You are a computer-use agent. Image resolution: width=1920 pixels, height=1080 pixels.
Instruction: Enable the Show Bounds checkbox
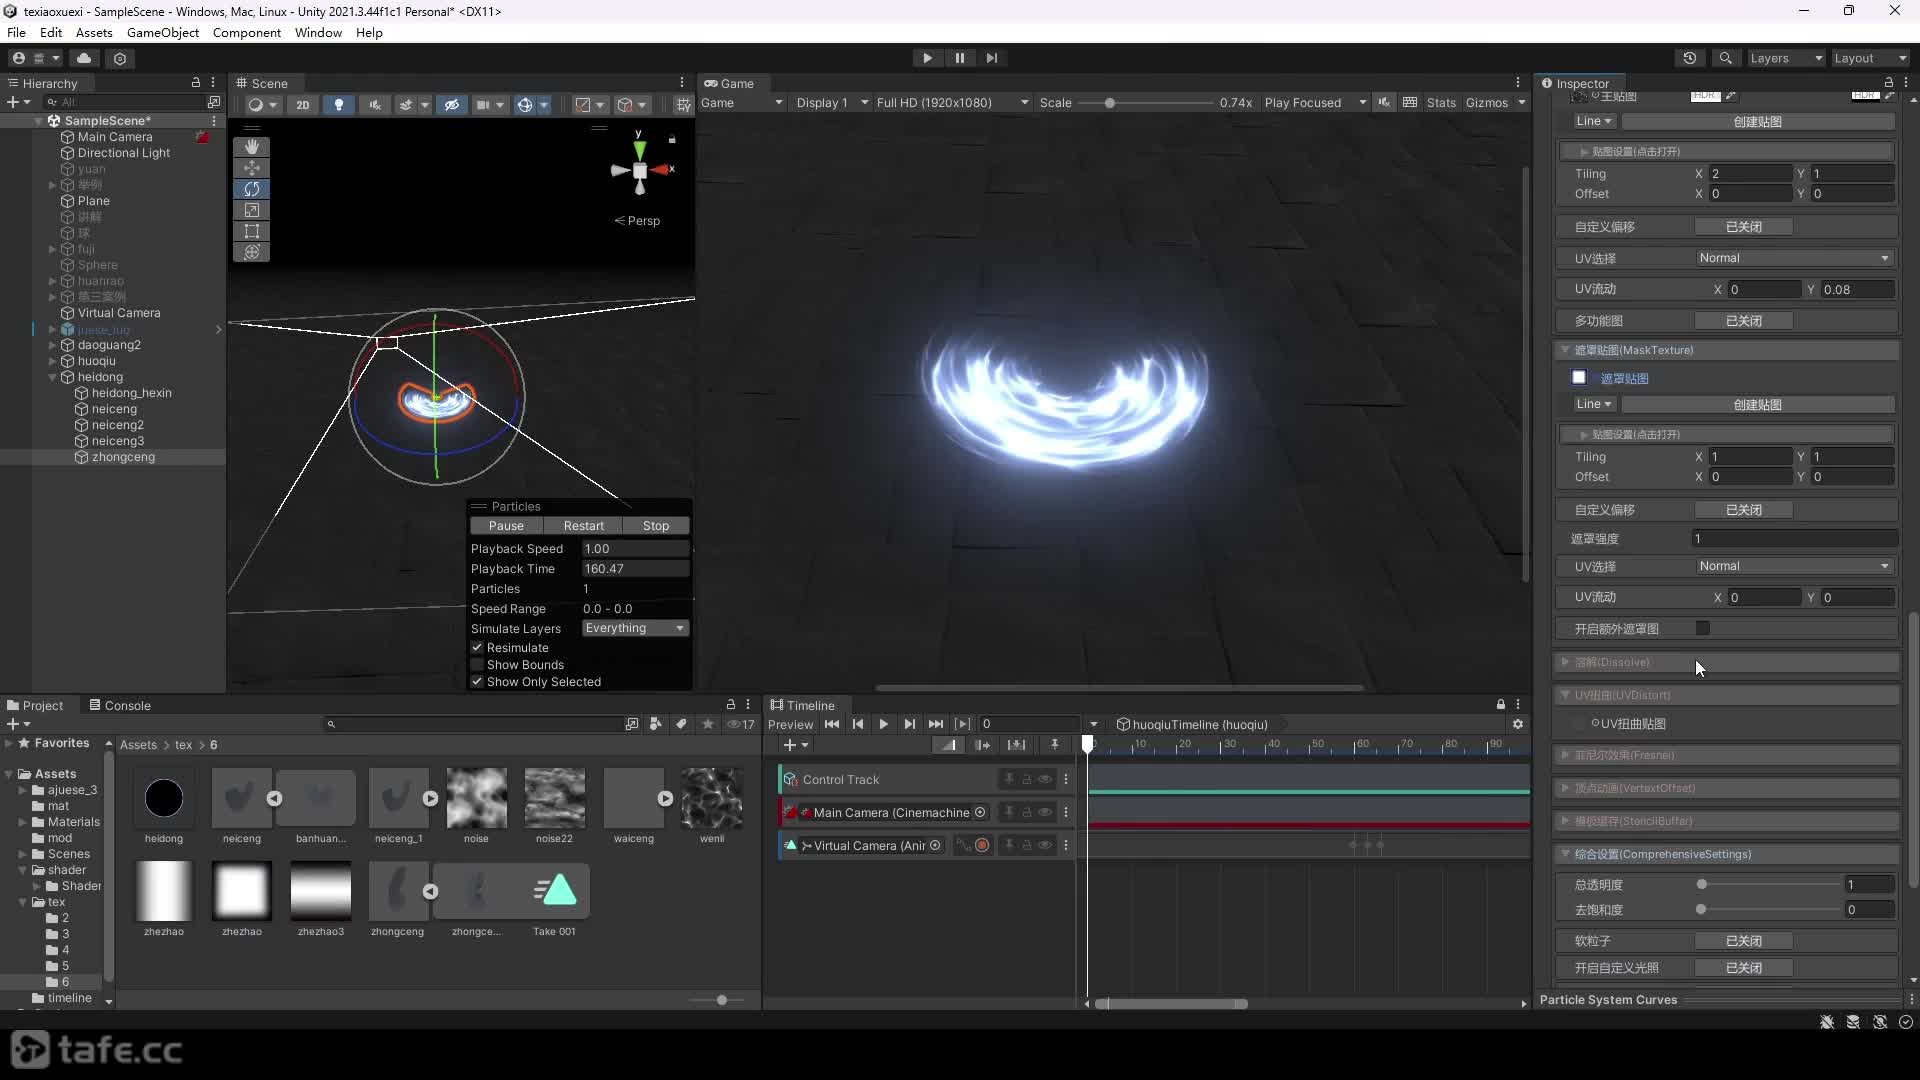tap(477, 664)
